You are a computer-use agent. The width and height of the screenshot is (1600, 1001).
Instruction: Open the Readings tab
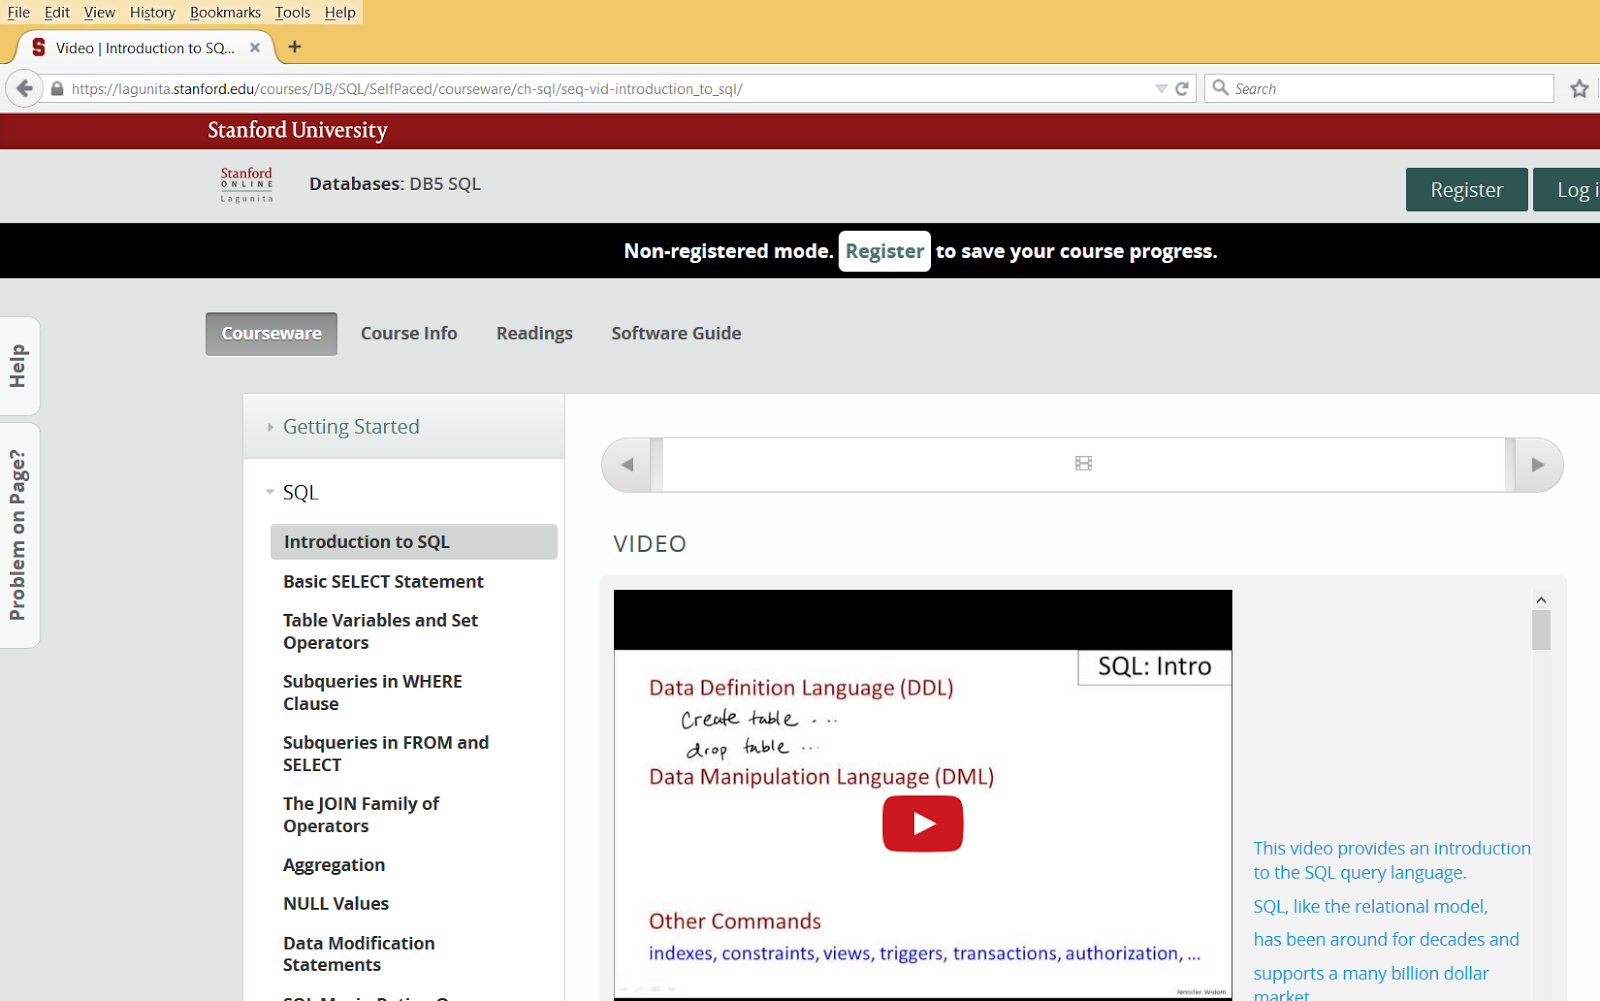tap(534, 333)
